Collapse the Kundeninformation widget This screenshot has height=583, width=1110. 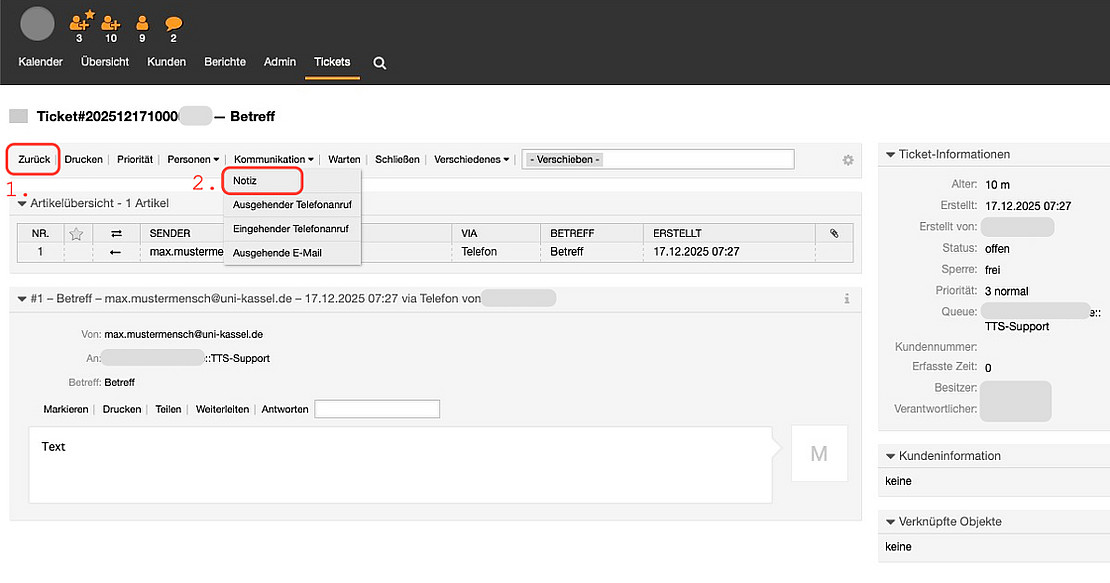pyautogui.click(x=888, y=456)
